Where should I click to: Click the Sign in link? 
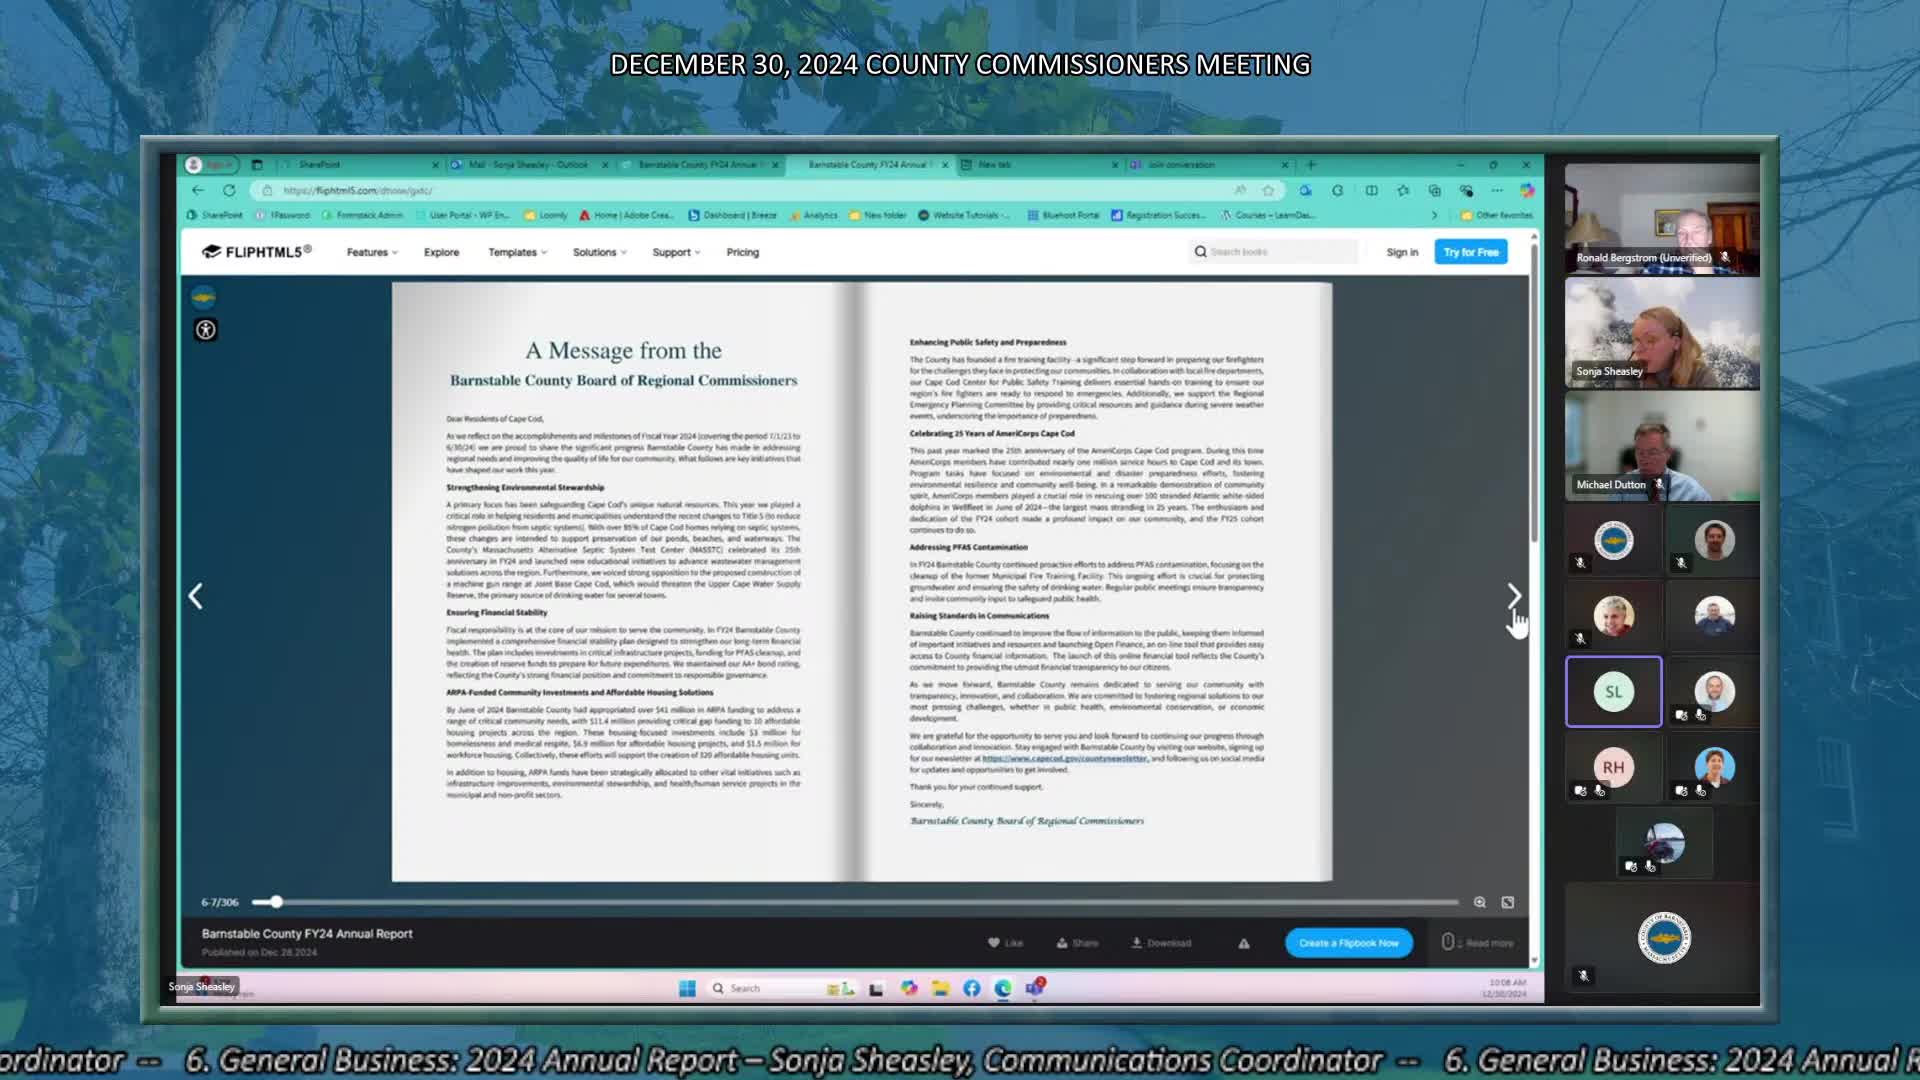tap(1402, 252)
